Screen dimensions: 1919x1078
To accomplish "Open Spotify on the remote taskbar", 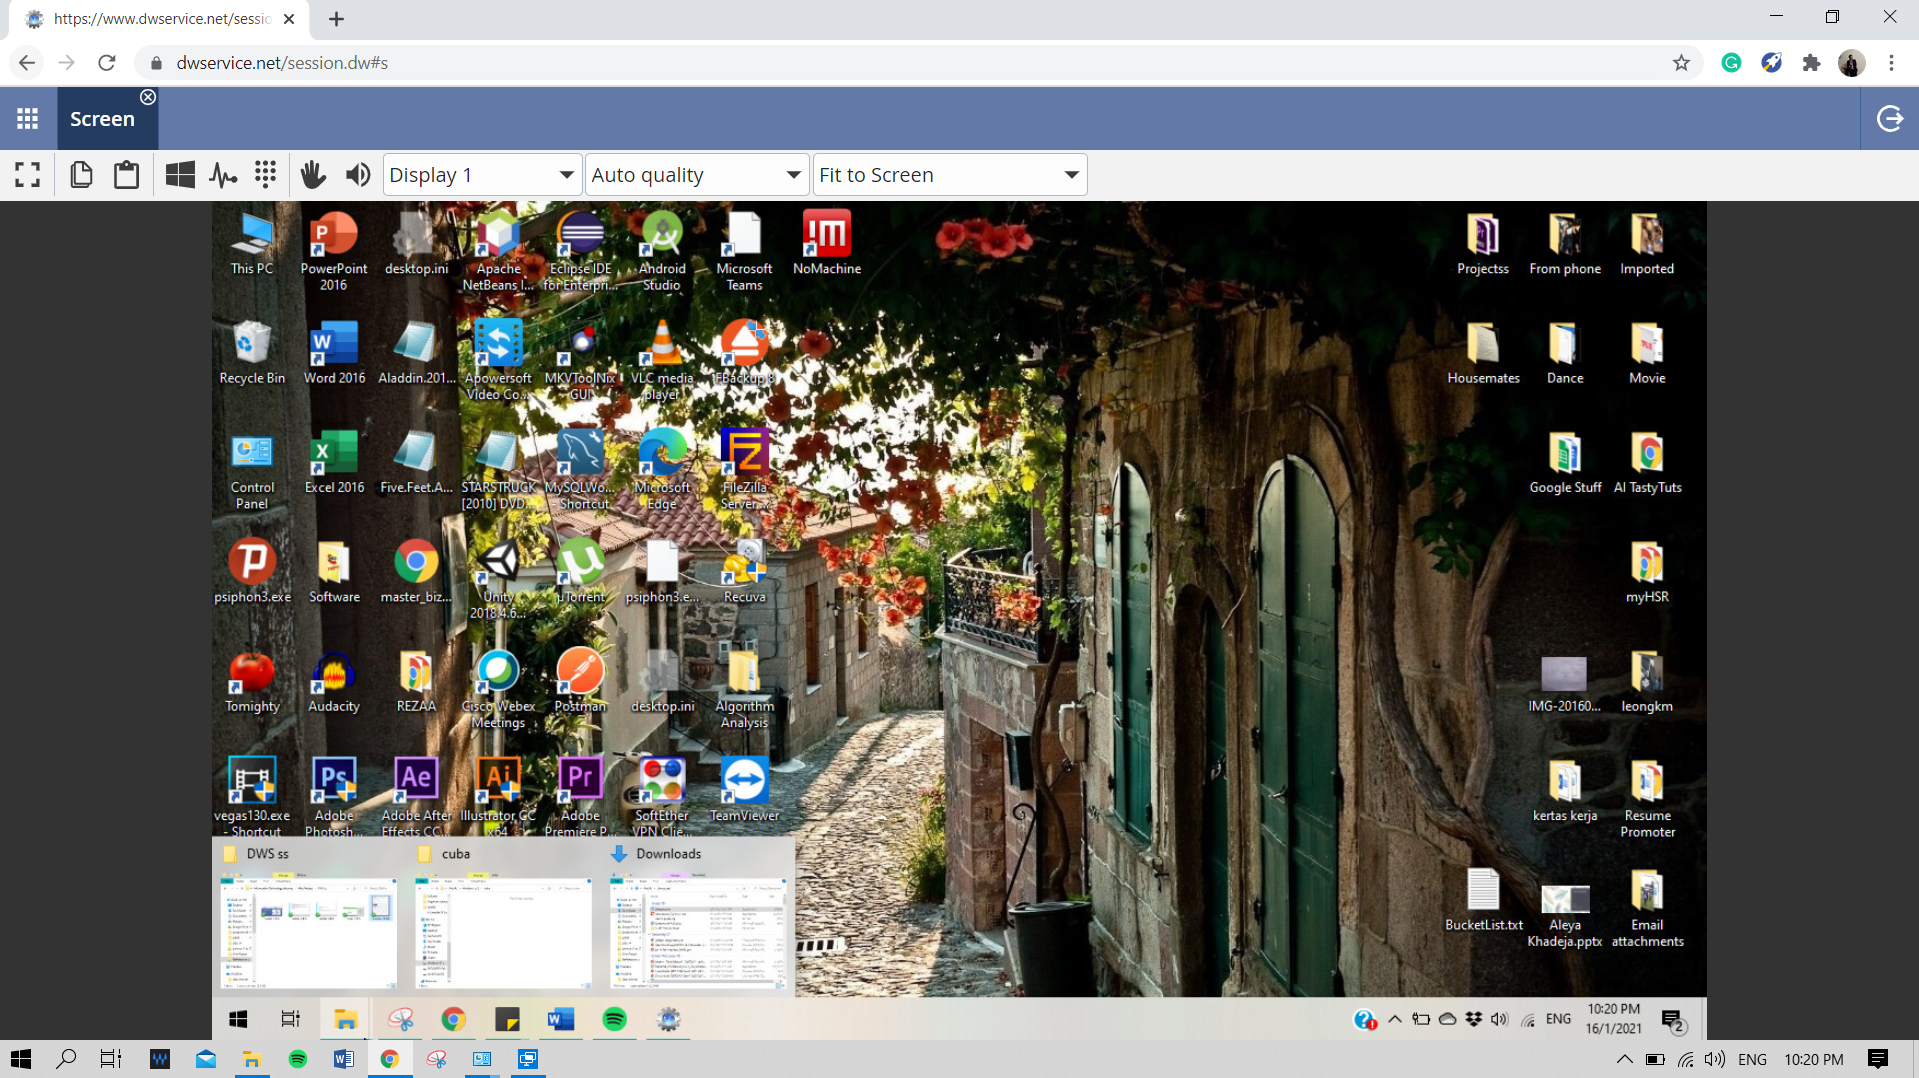I will click(614, 1019).
